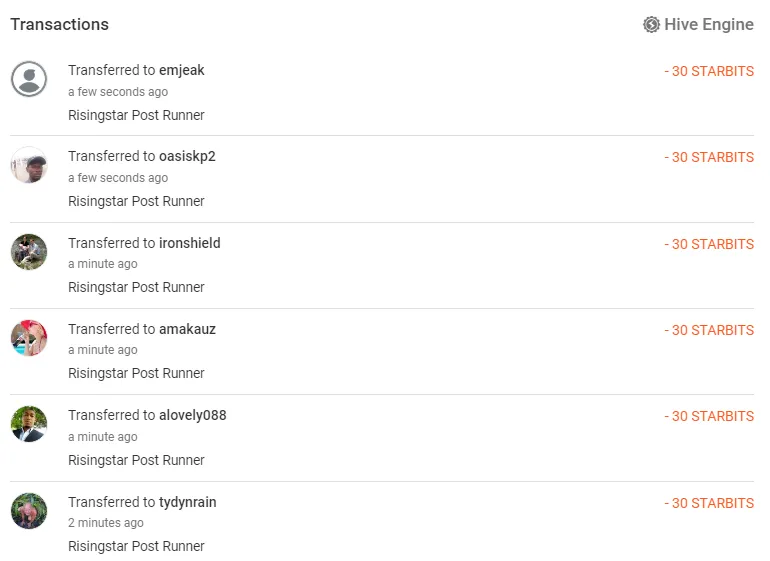Screen dimensions: 770x561
Task: Open the ironshield username link
Action: pos(190,243)
